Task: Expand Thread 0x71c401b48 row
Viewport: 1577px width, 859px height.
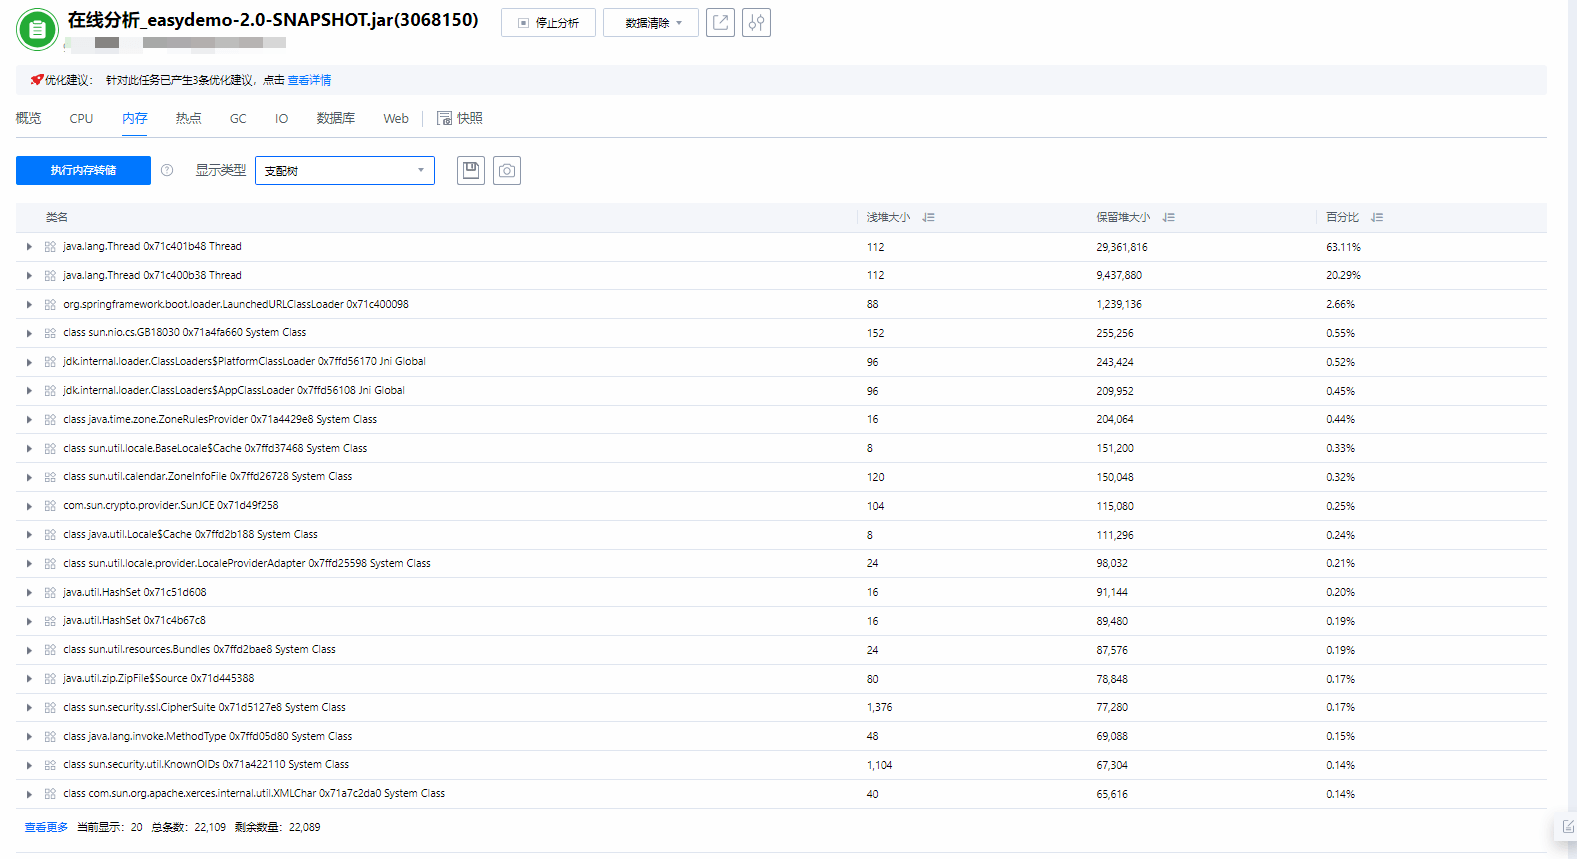Action: [29, 247]
